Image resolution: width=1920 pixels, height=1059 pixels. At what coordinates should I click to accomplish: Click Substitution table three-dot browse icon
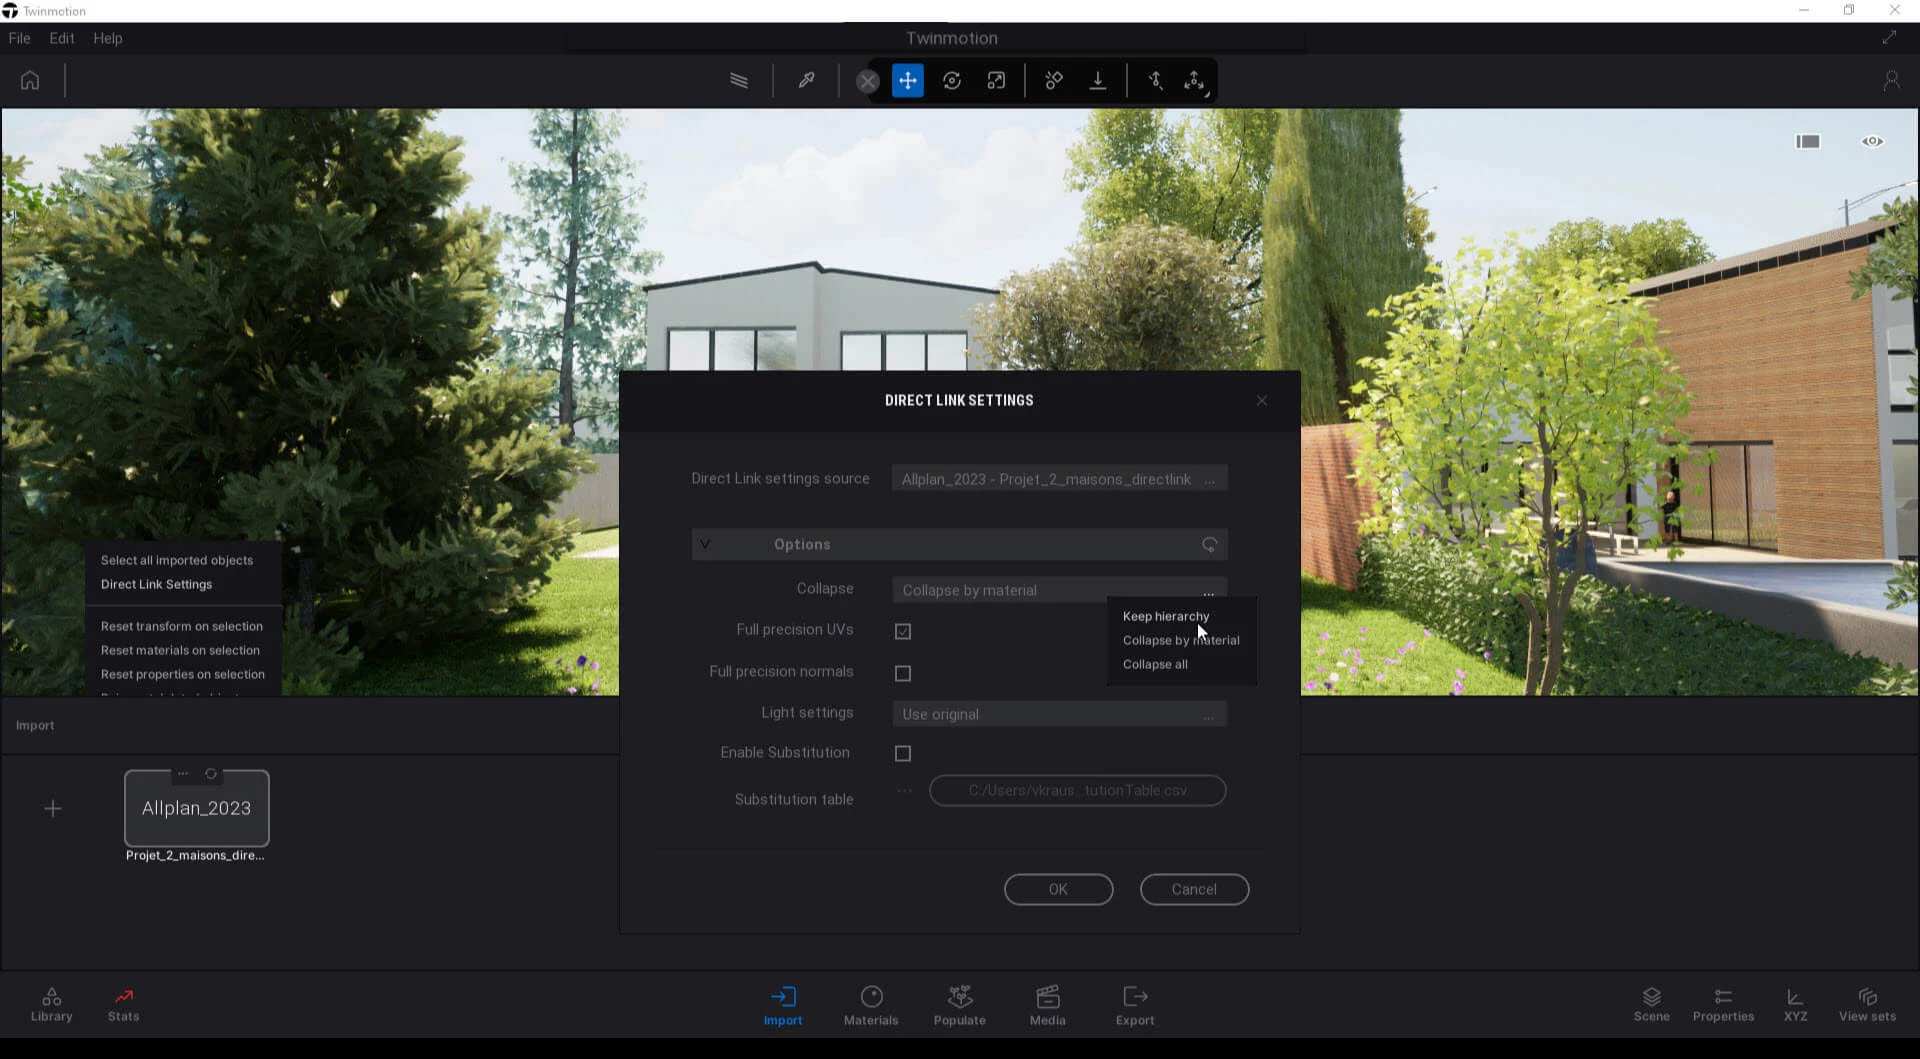[904, 791]
